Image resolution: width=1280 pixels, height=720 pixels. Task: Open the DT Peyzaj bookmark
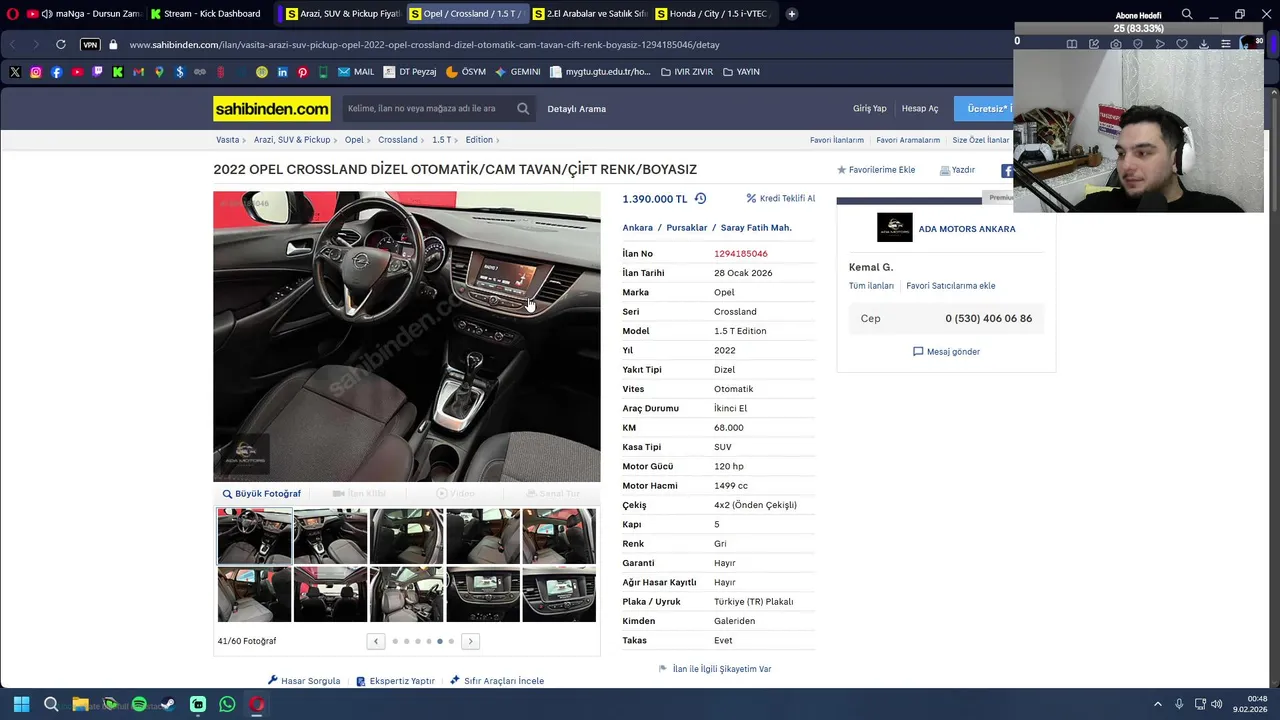(410, 72)
